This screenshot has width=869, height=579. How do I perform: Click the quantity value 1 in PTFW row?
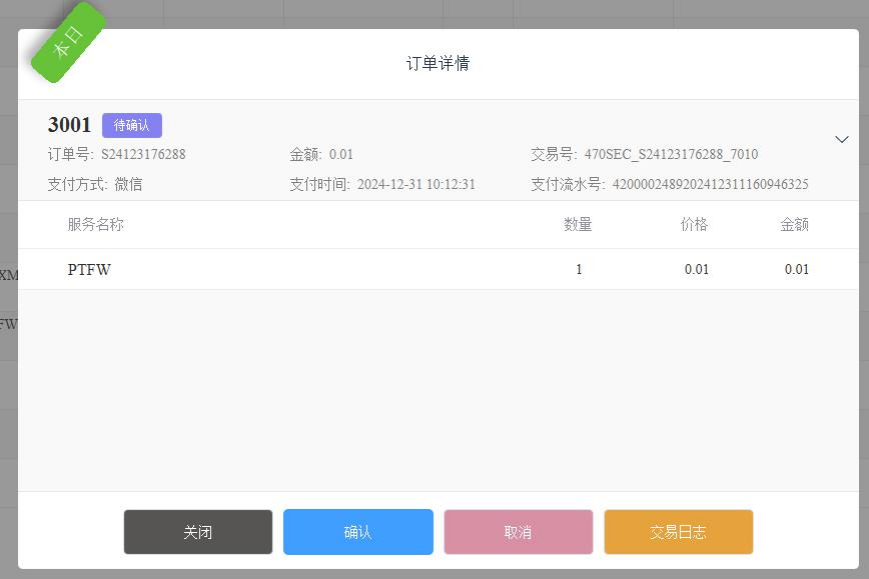click(579, 269)
